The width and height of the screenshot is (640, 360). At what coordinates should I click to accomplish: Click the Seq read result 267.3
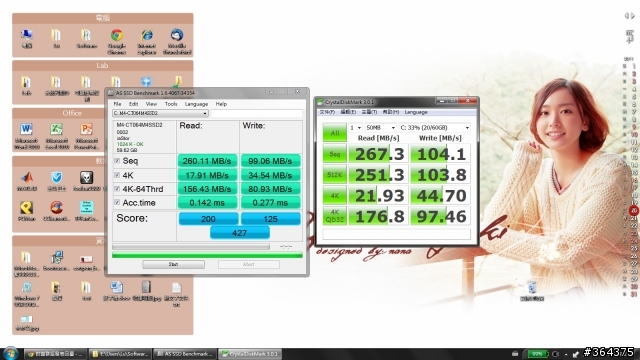[x=379, y=154]
